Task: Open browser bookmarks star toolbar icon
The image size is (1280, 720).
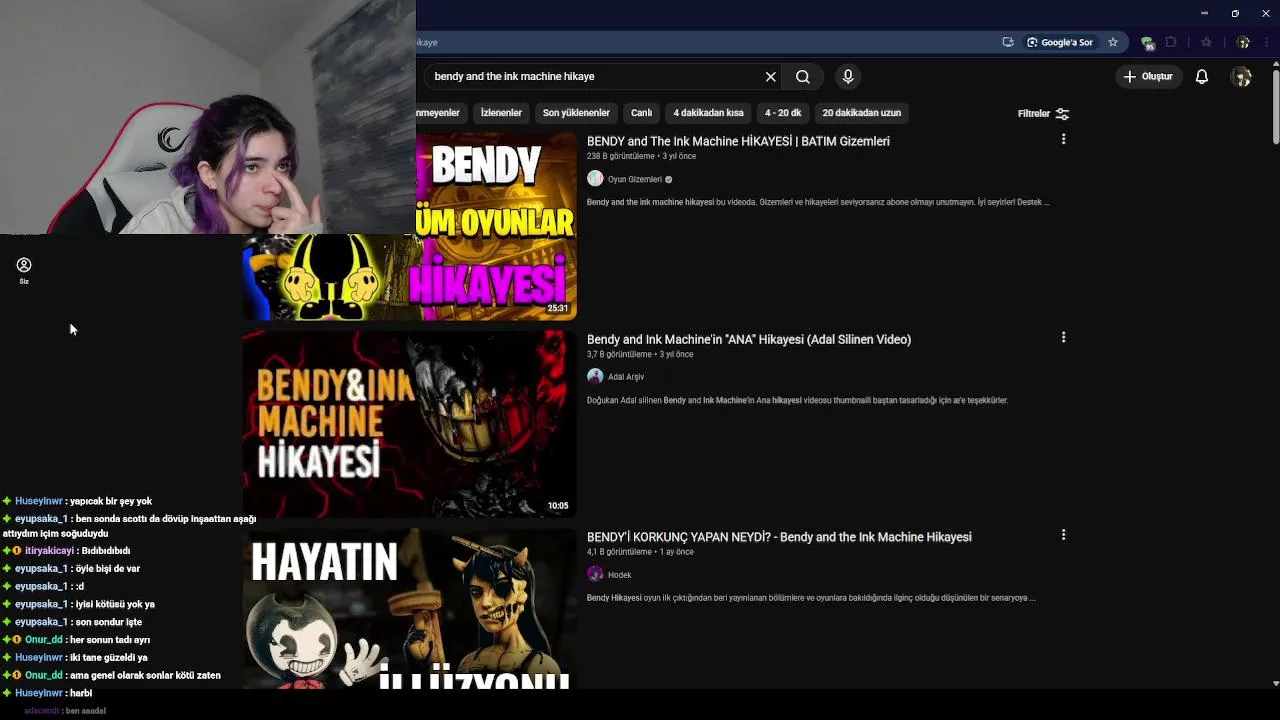Action: tap(1207, 42)
